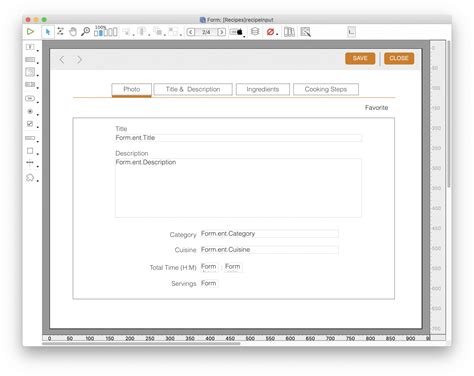Open the property list inspector icon
Image resolution: width=474 pixels, height=376 pixels.
[305, 32]
